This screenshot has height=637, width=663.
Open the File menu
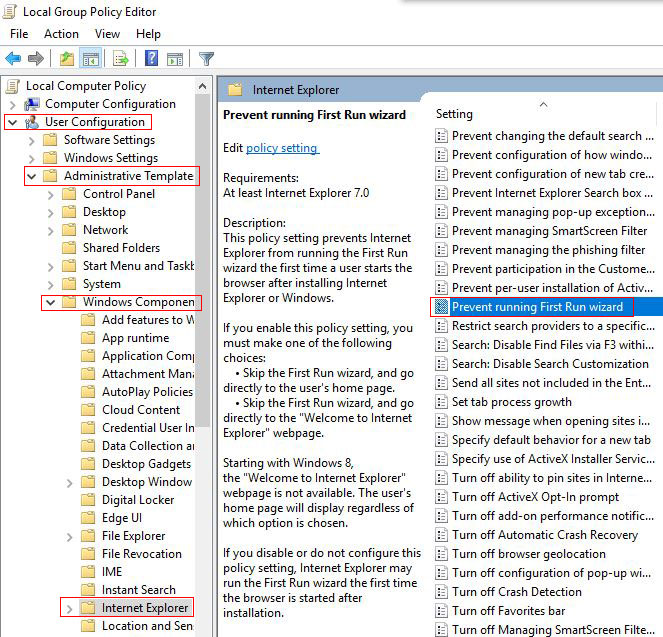(x=19, y=34)
